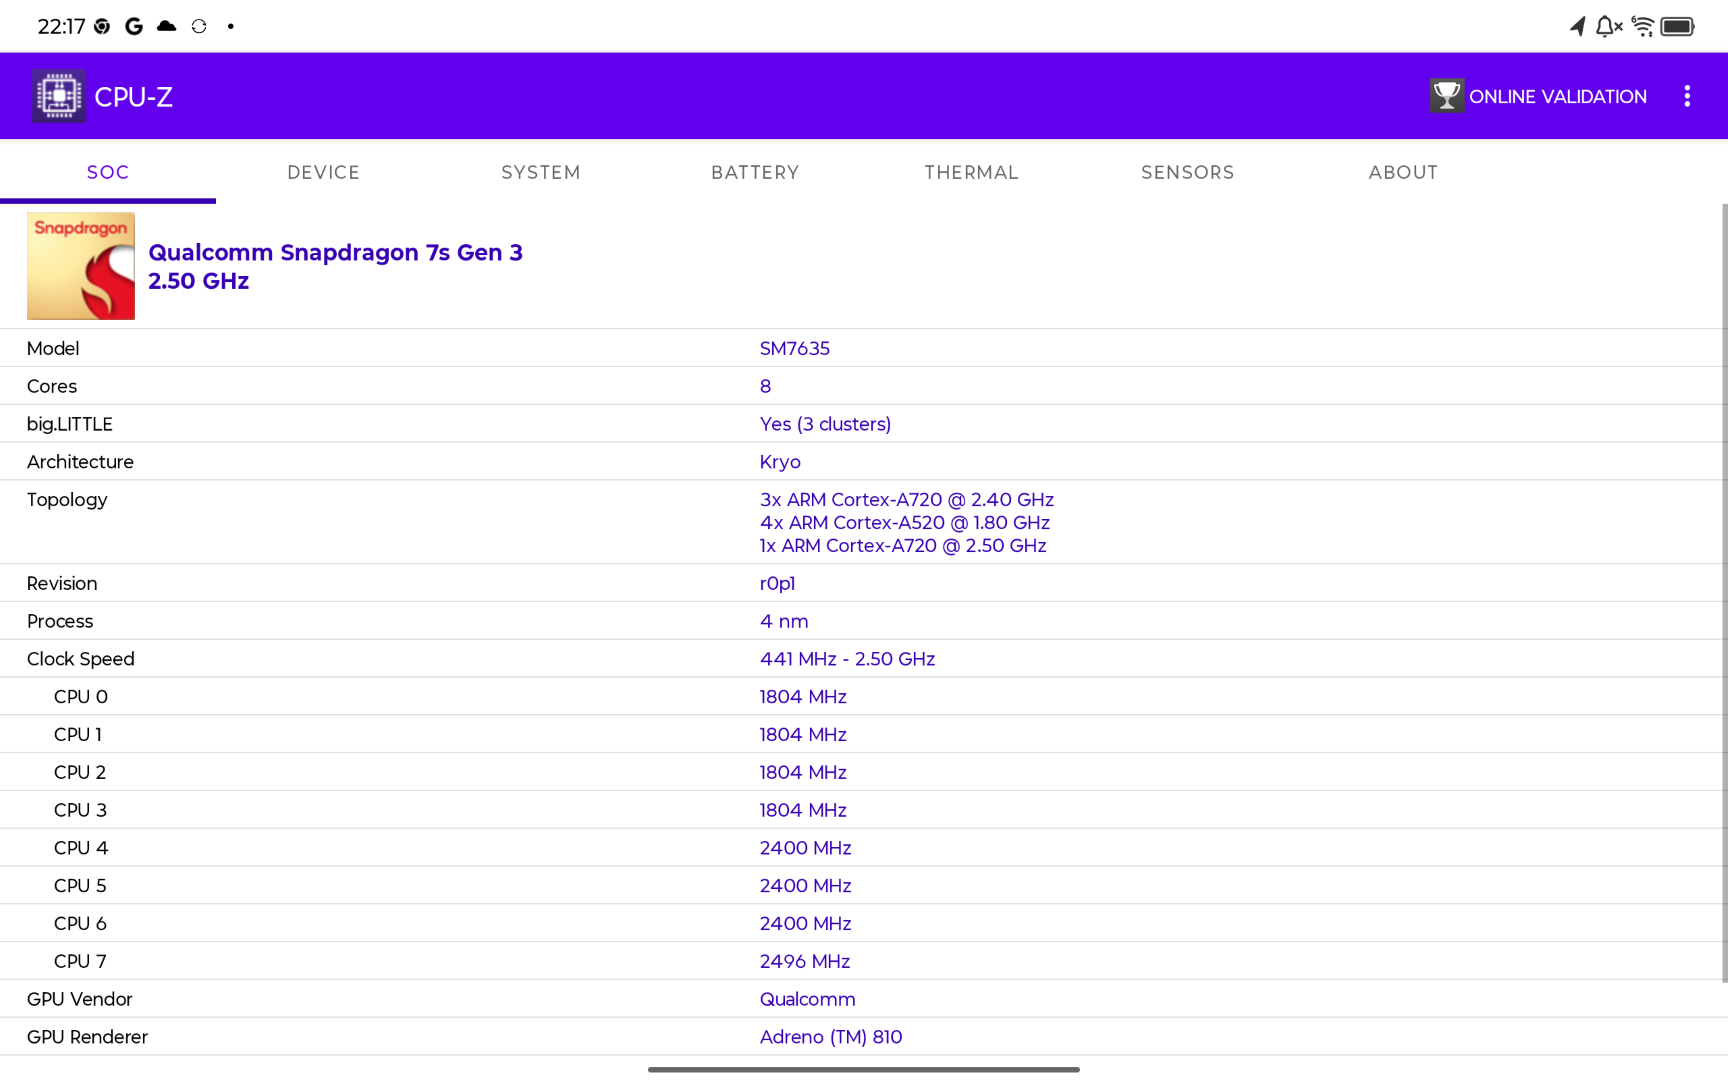
Task: Tap the online validation trophy icon
Action: coord(1446,96)
